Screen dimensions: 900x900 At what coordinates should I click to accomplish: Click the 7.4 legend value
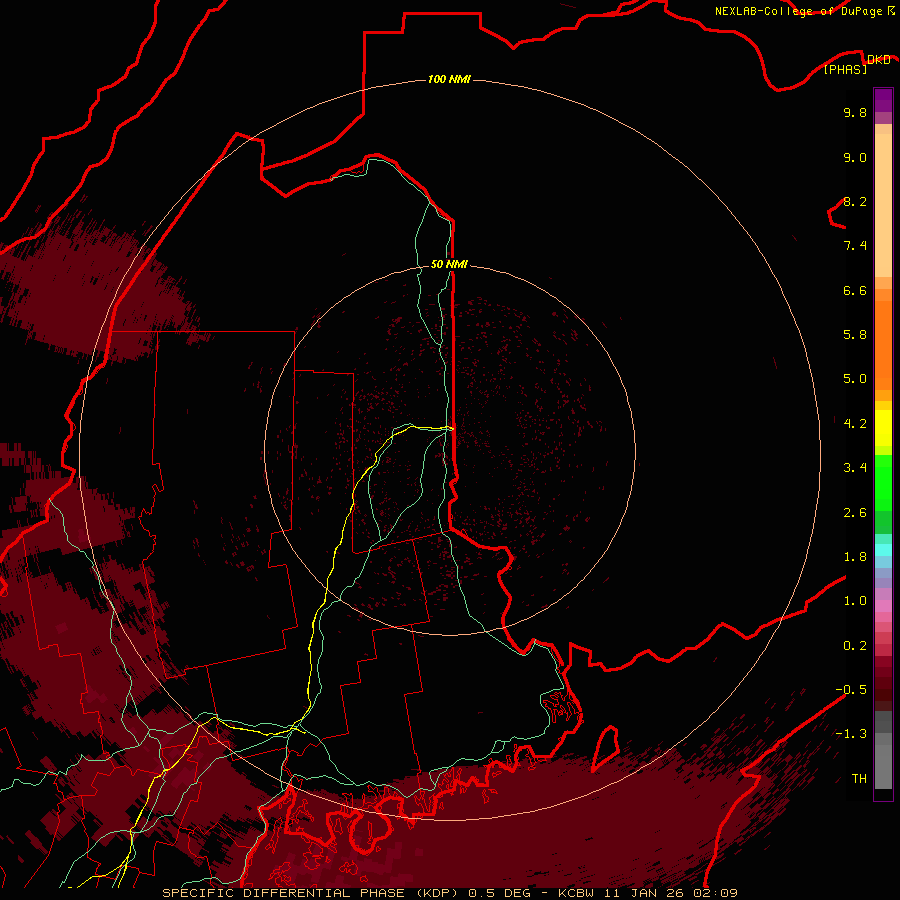tap(855, 246)
